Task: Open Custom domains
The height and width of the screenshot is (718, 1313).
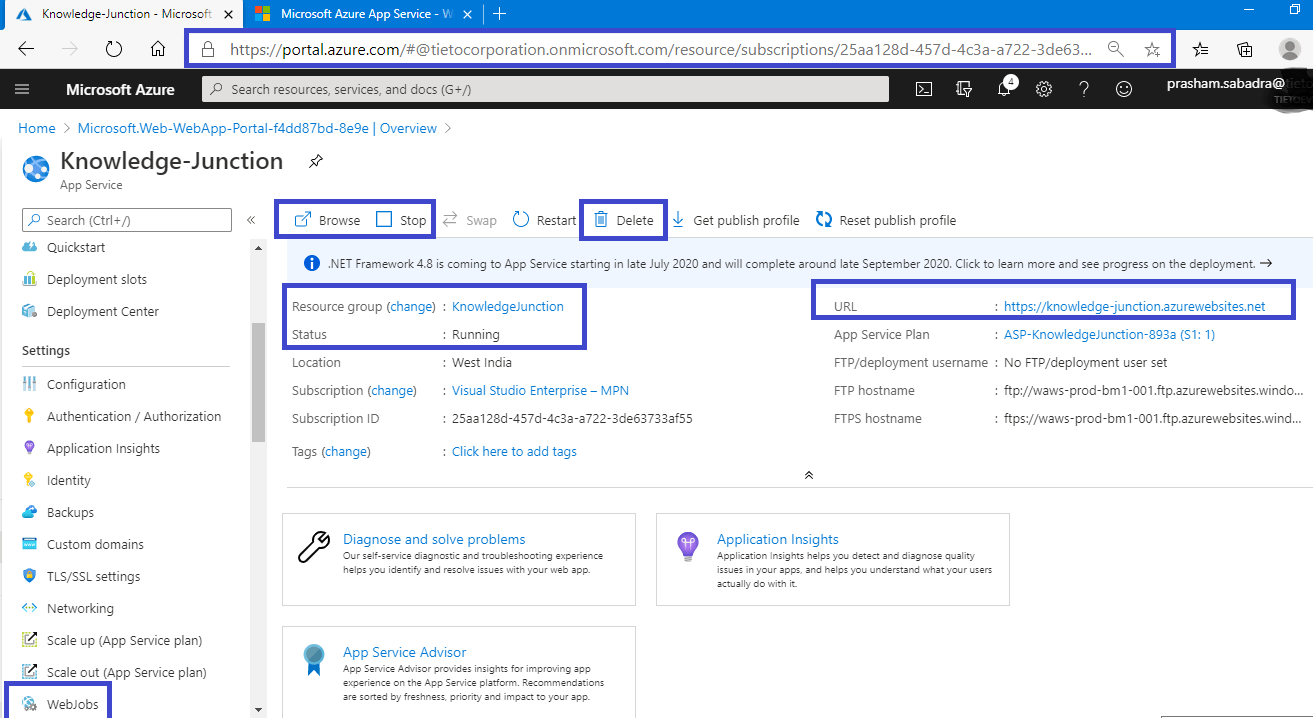Action: 95,544
